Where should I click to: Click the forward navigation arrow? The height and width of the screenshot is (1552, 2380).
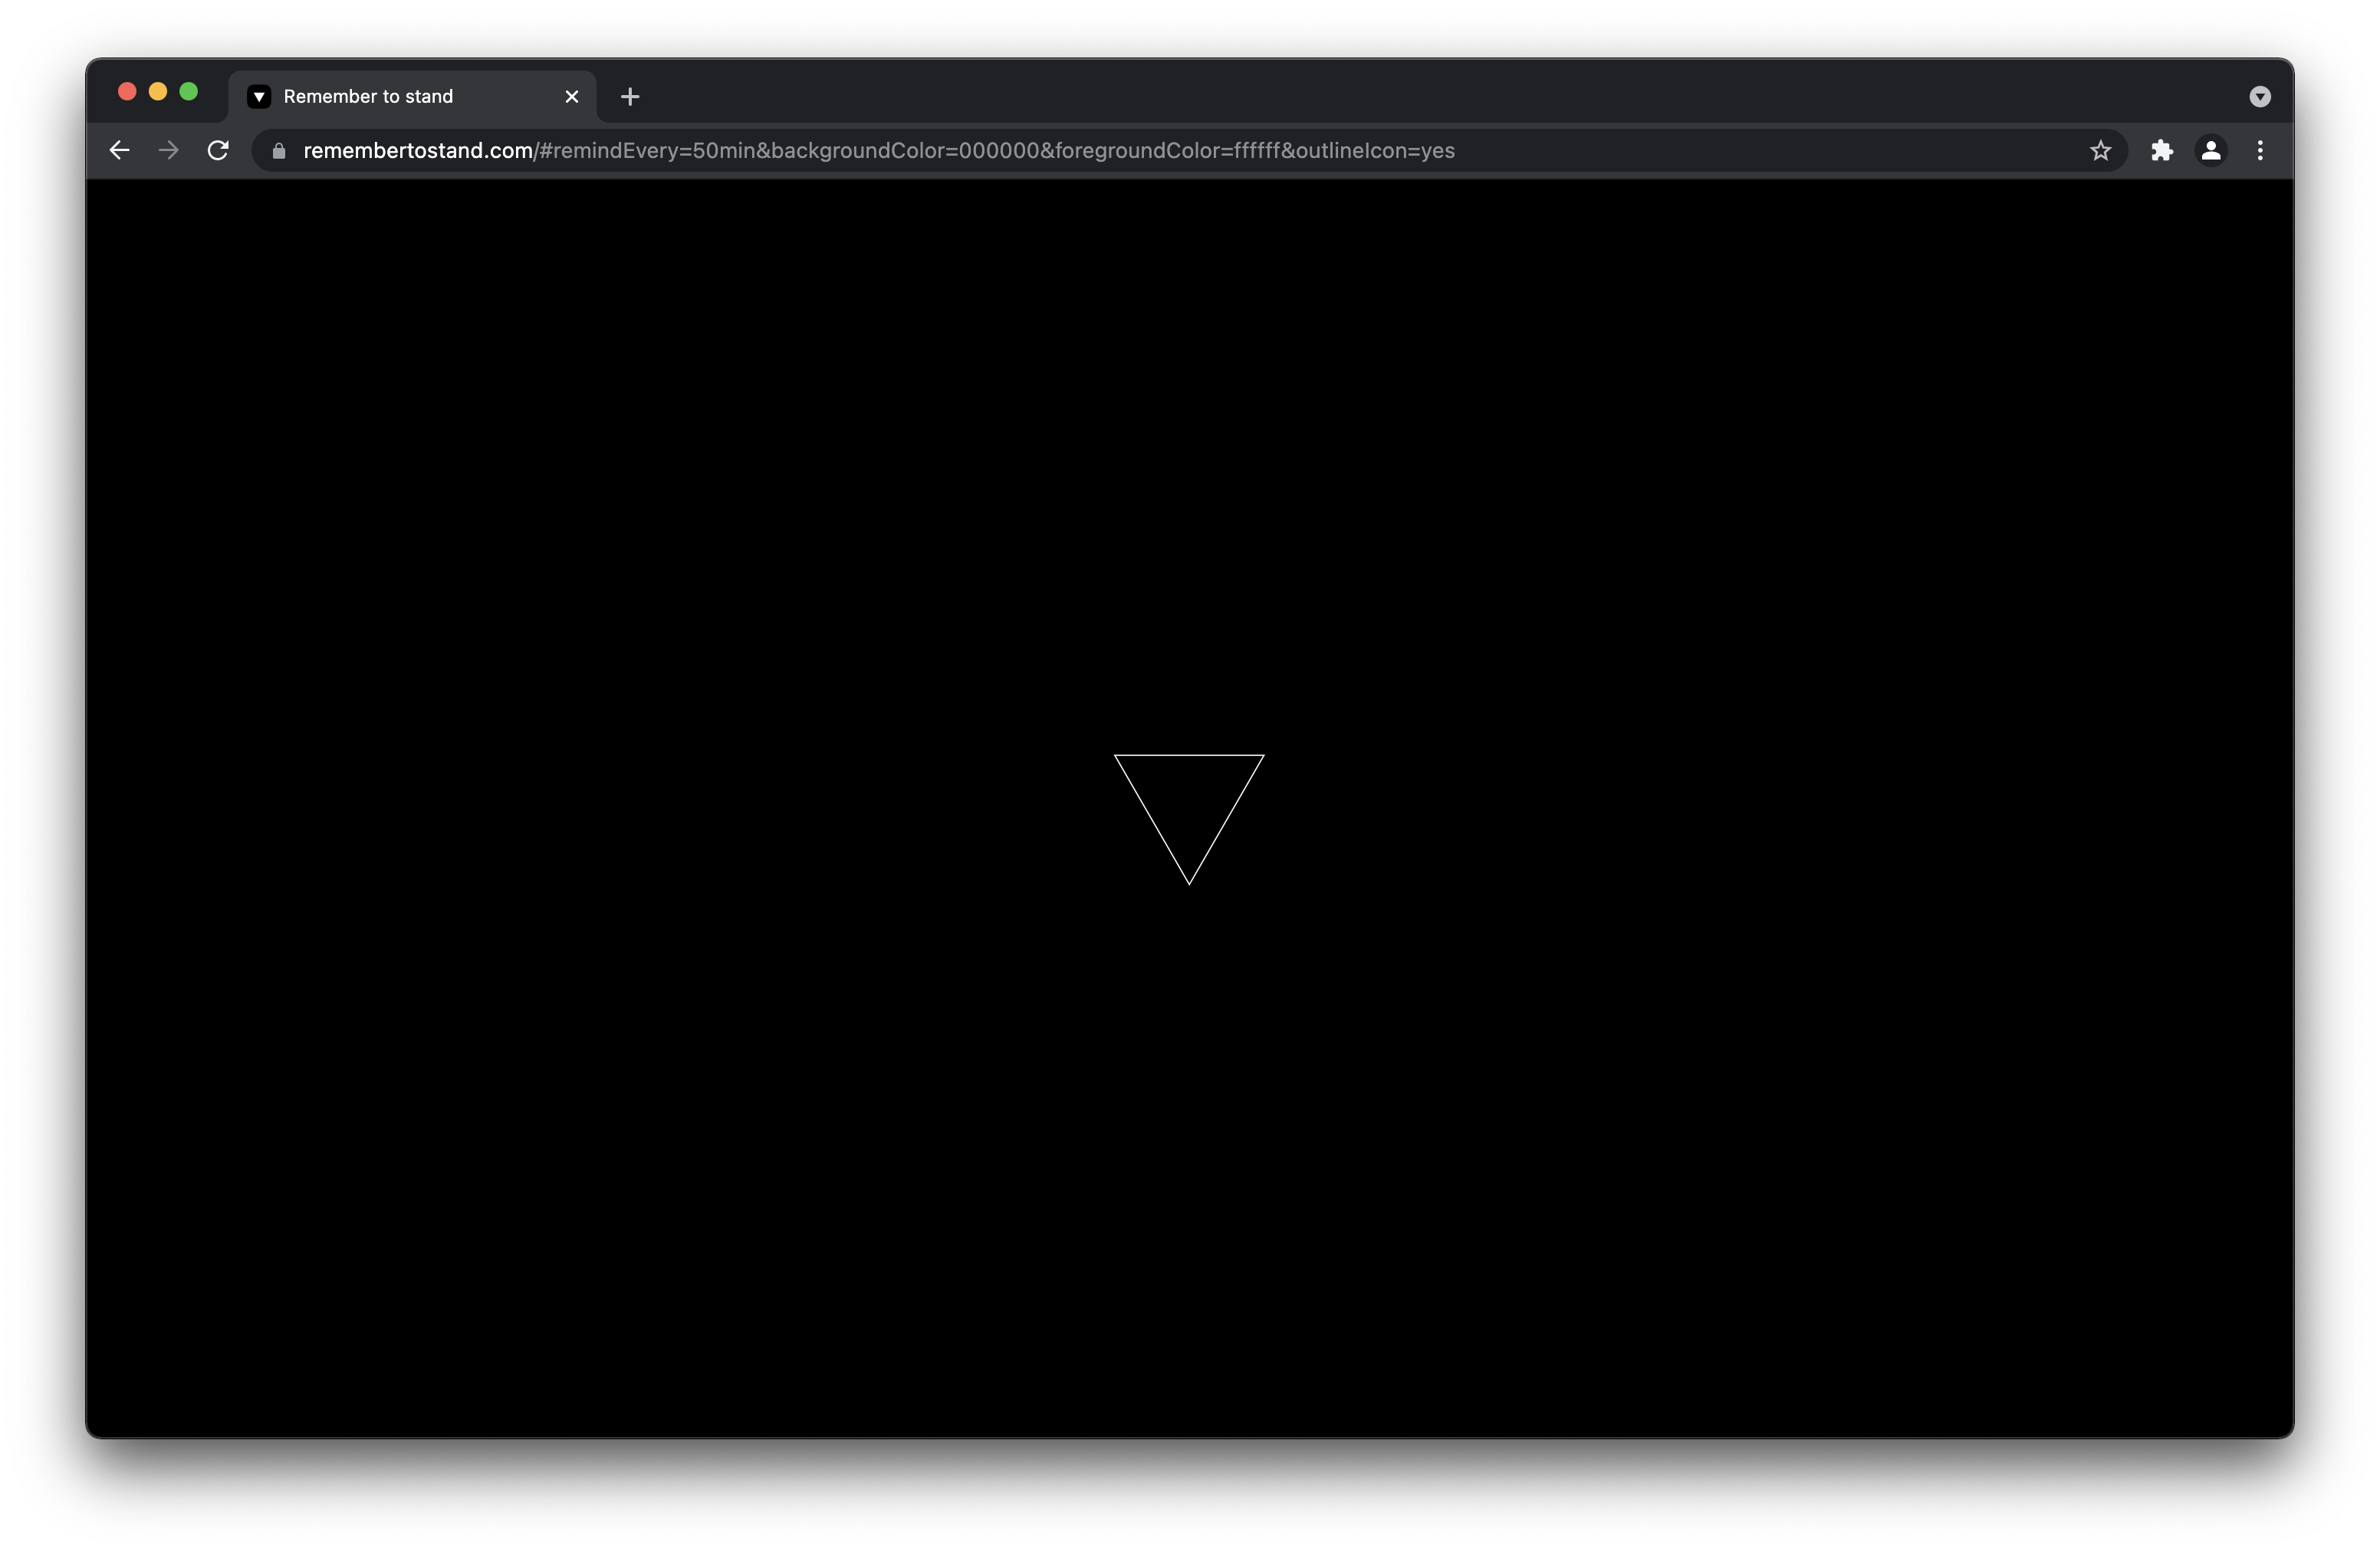pyautogui.click(x=167, y=150)
